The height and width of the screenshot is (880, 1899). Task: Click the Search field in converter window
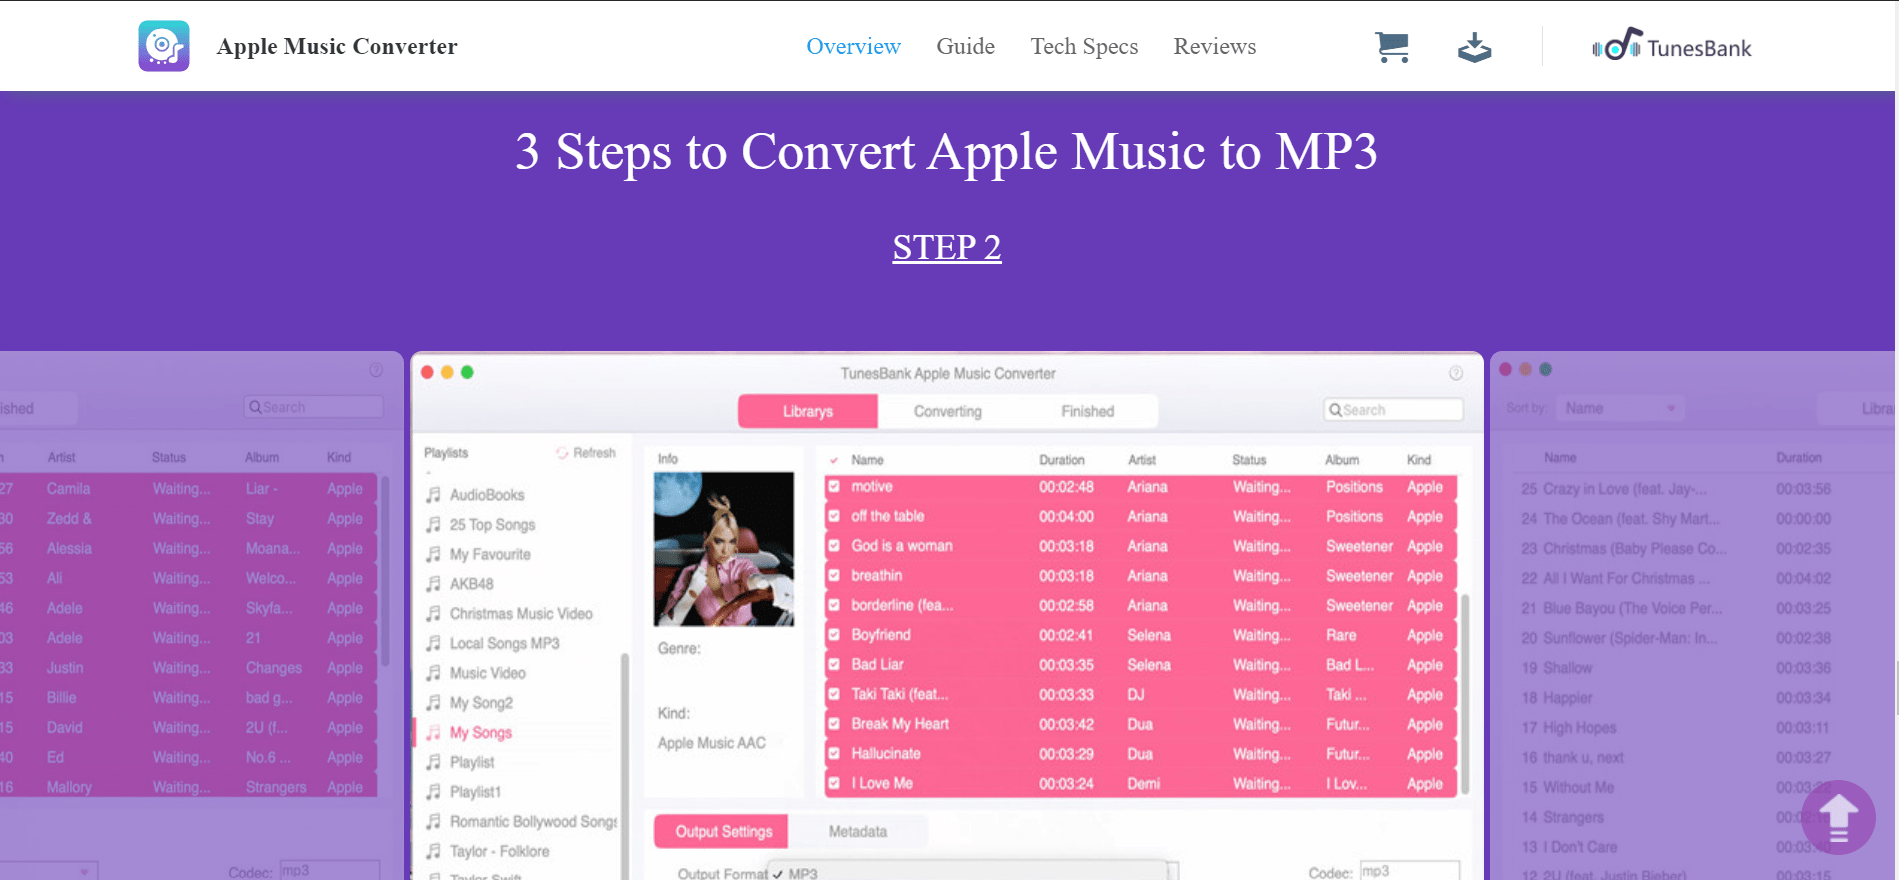[x=1393, y=410]
